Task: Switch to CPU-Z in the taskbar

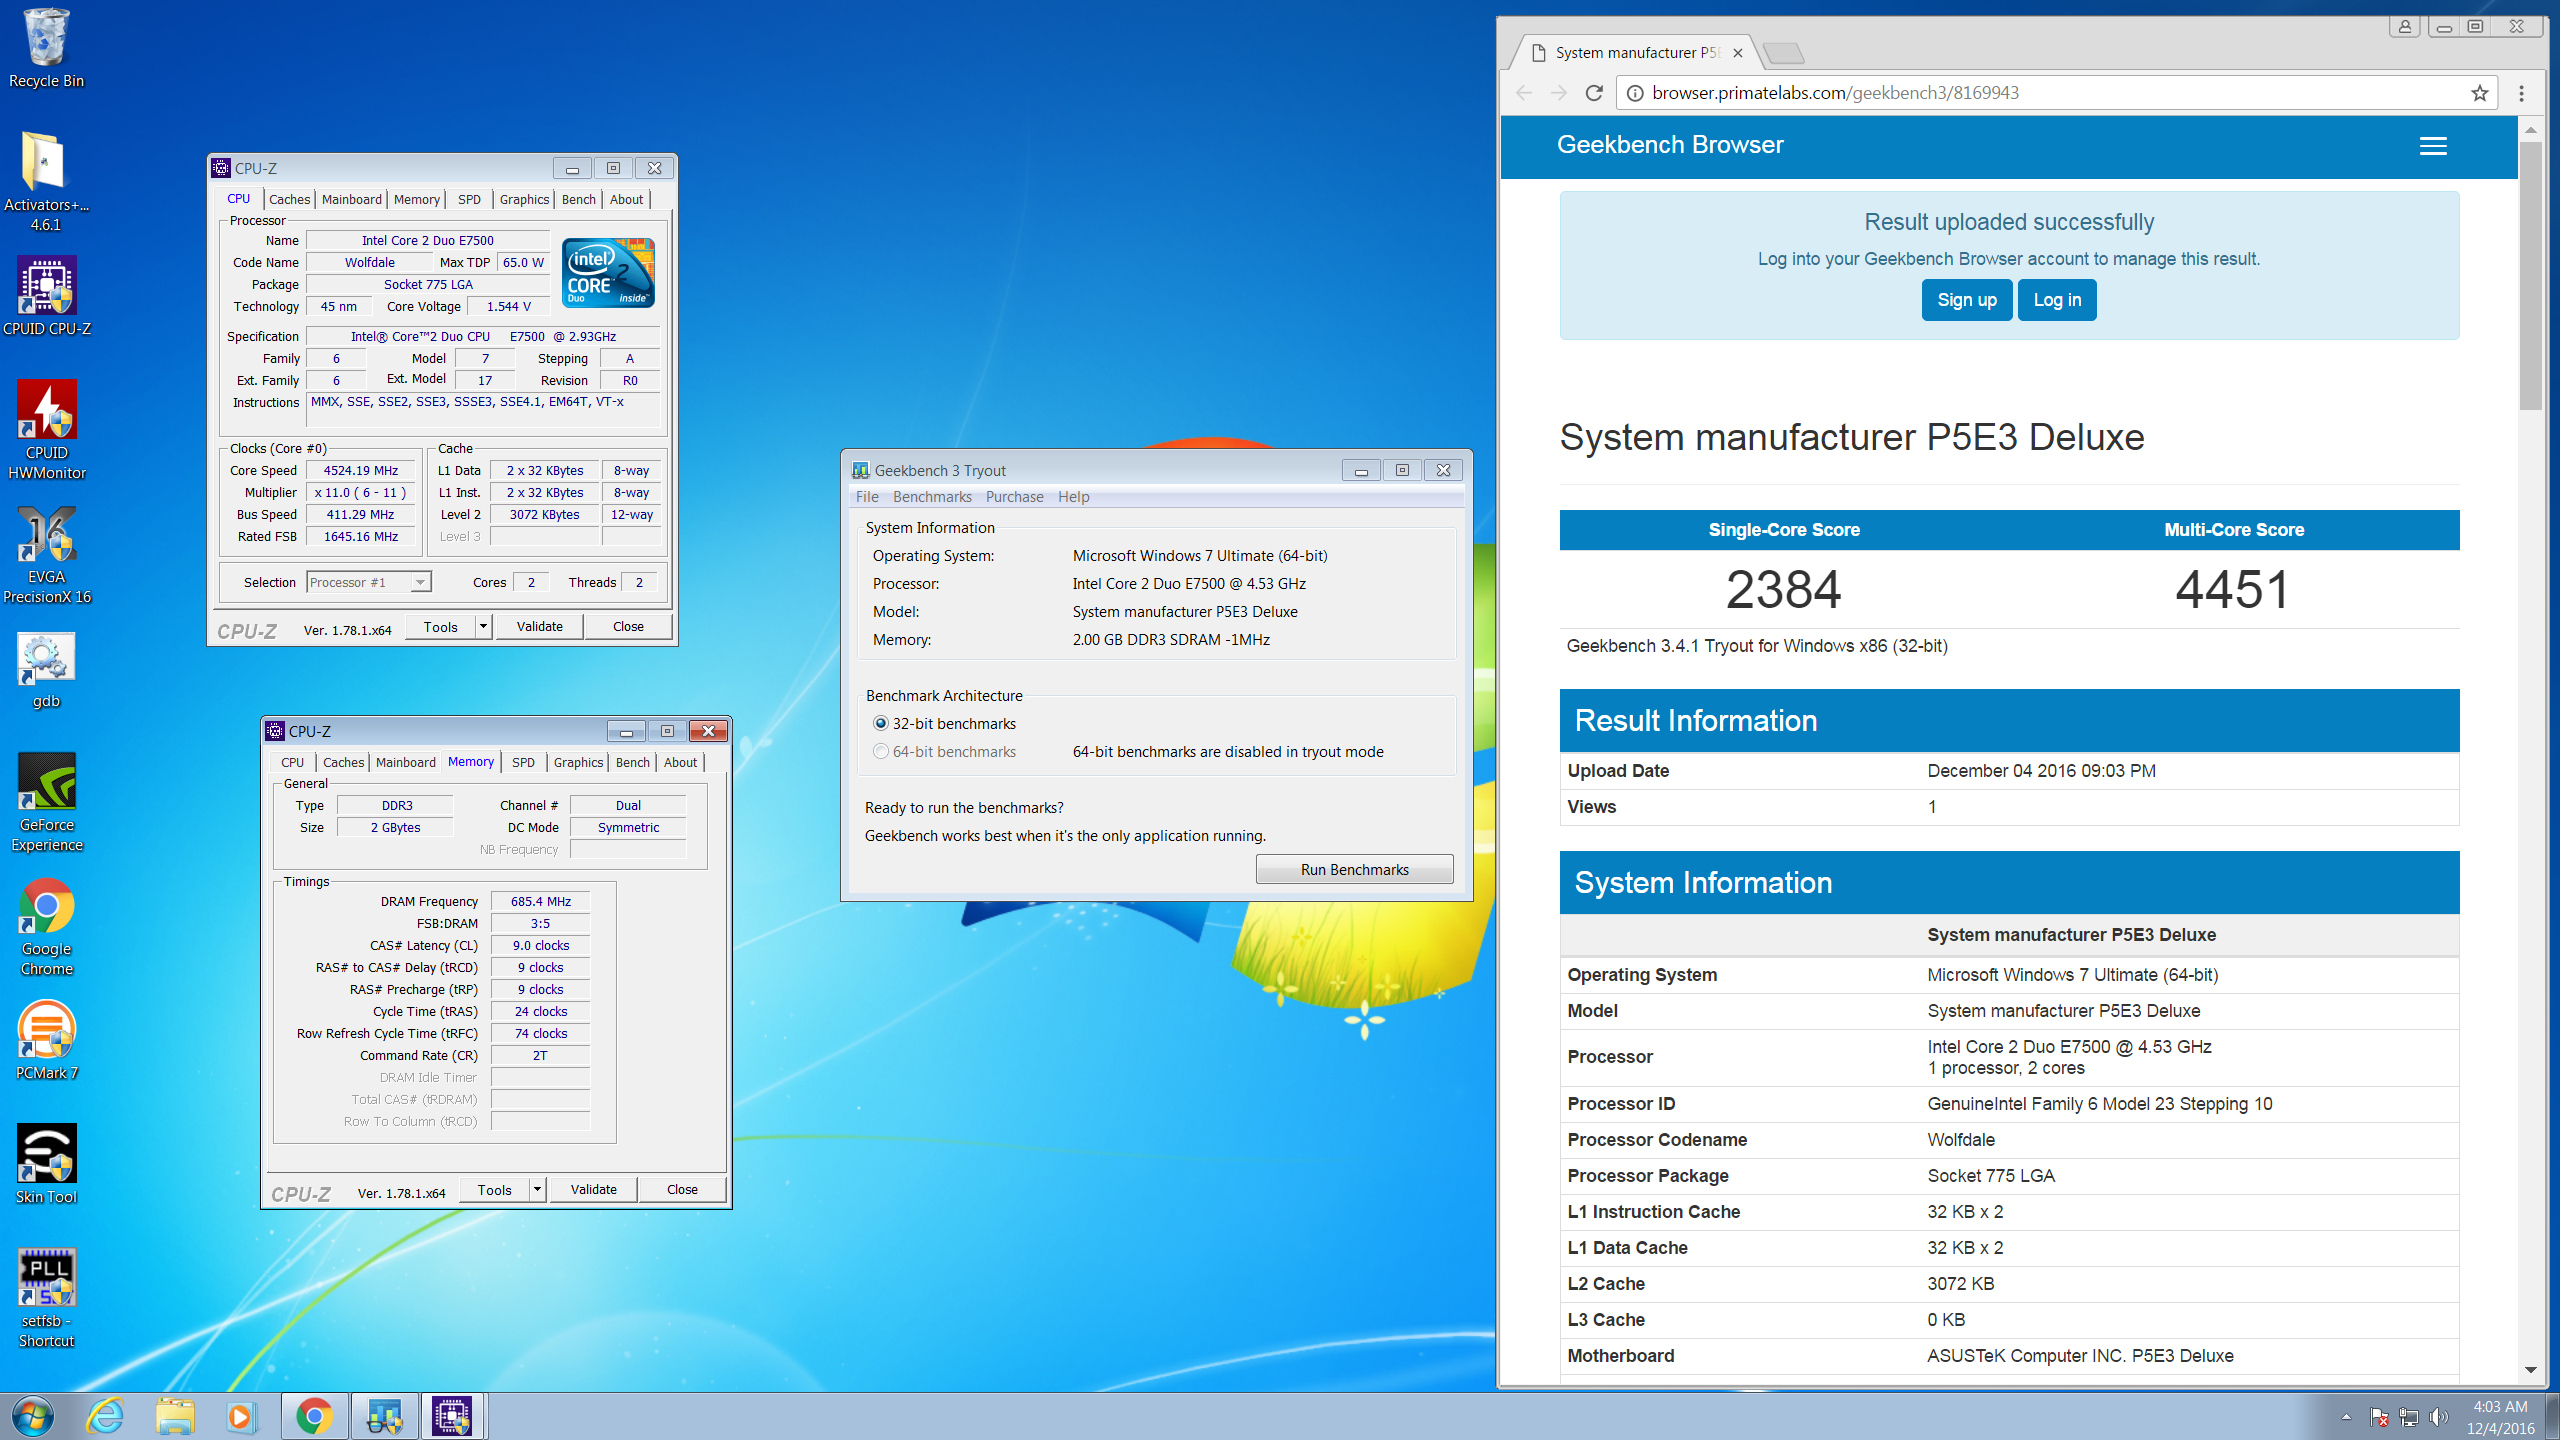Action: tap(453, 1416)
